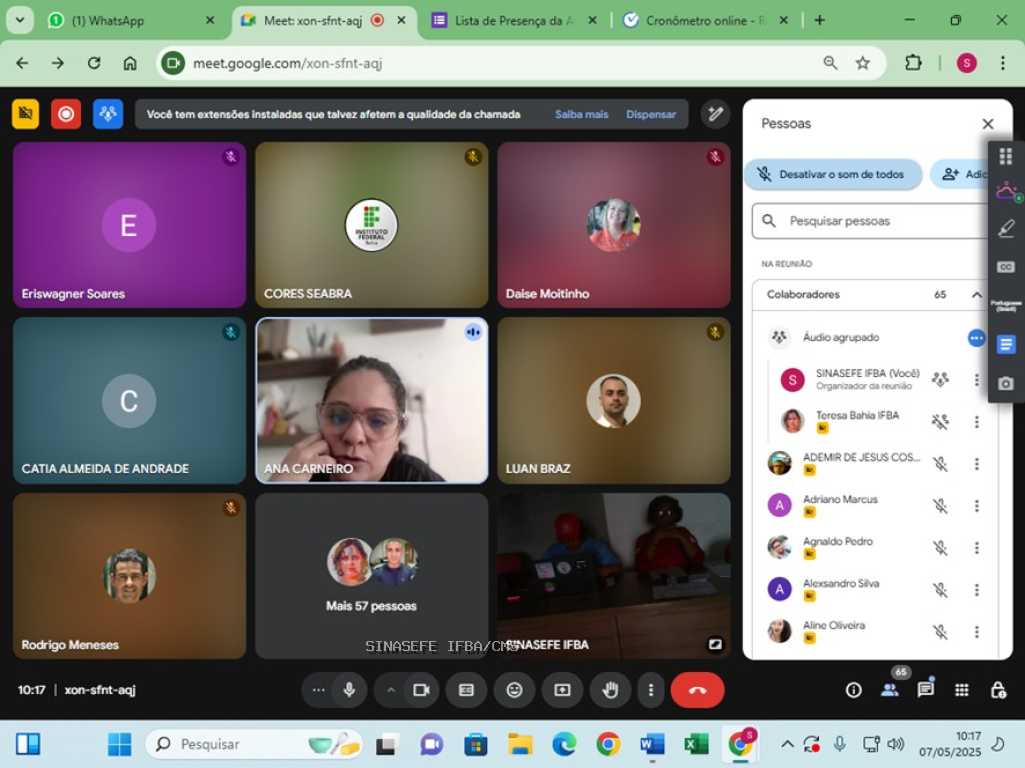Open the Chrome three-dot menu
Image resolution: width=1025 pixels, height=768 pixels.
click(x=1003, y=63)
